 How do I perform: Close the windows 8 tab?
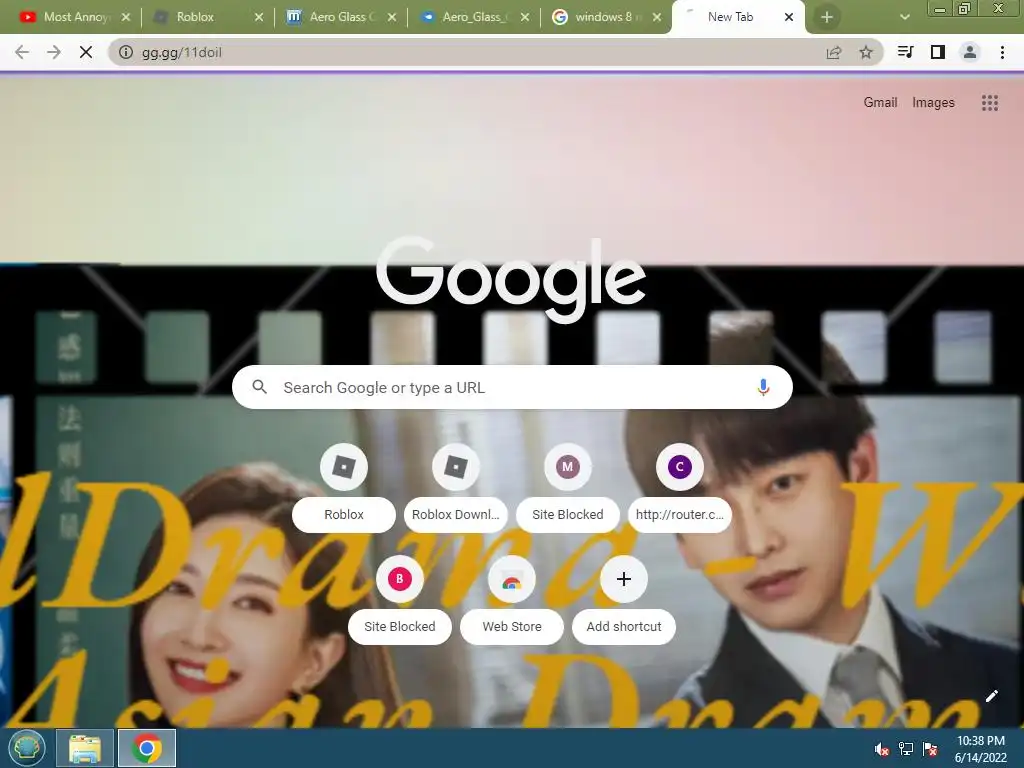[657, 17]
